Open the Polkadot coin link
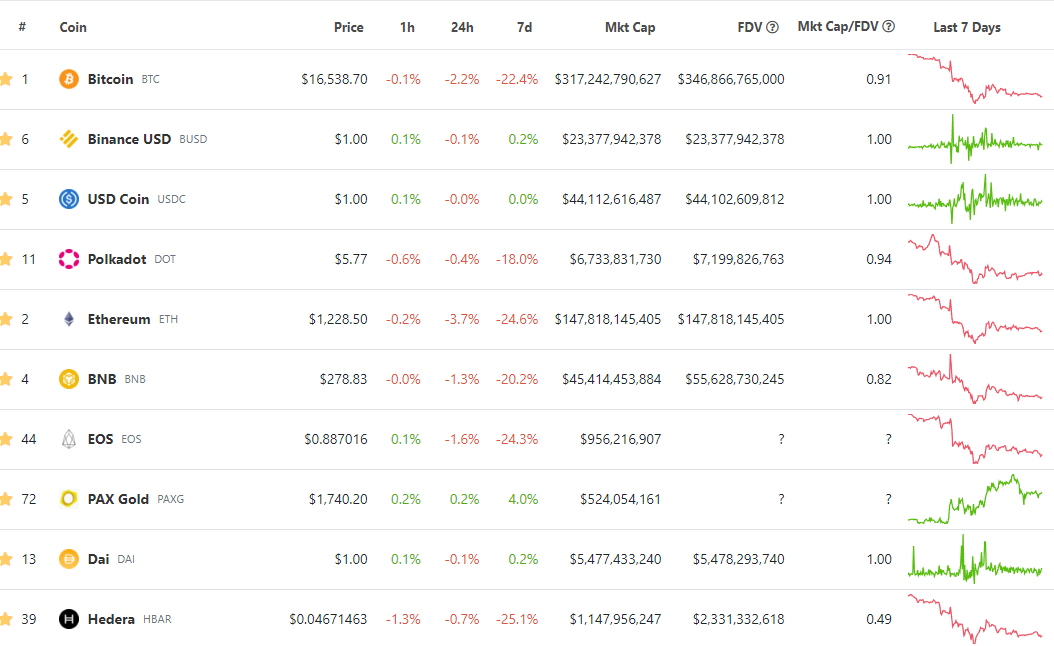Image resolution: width=1054 pixels, height=646 pixels. point(117,259)
